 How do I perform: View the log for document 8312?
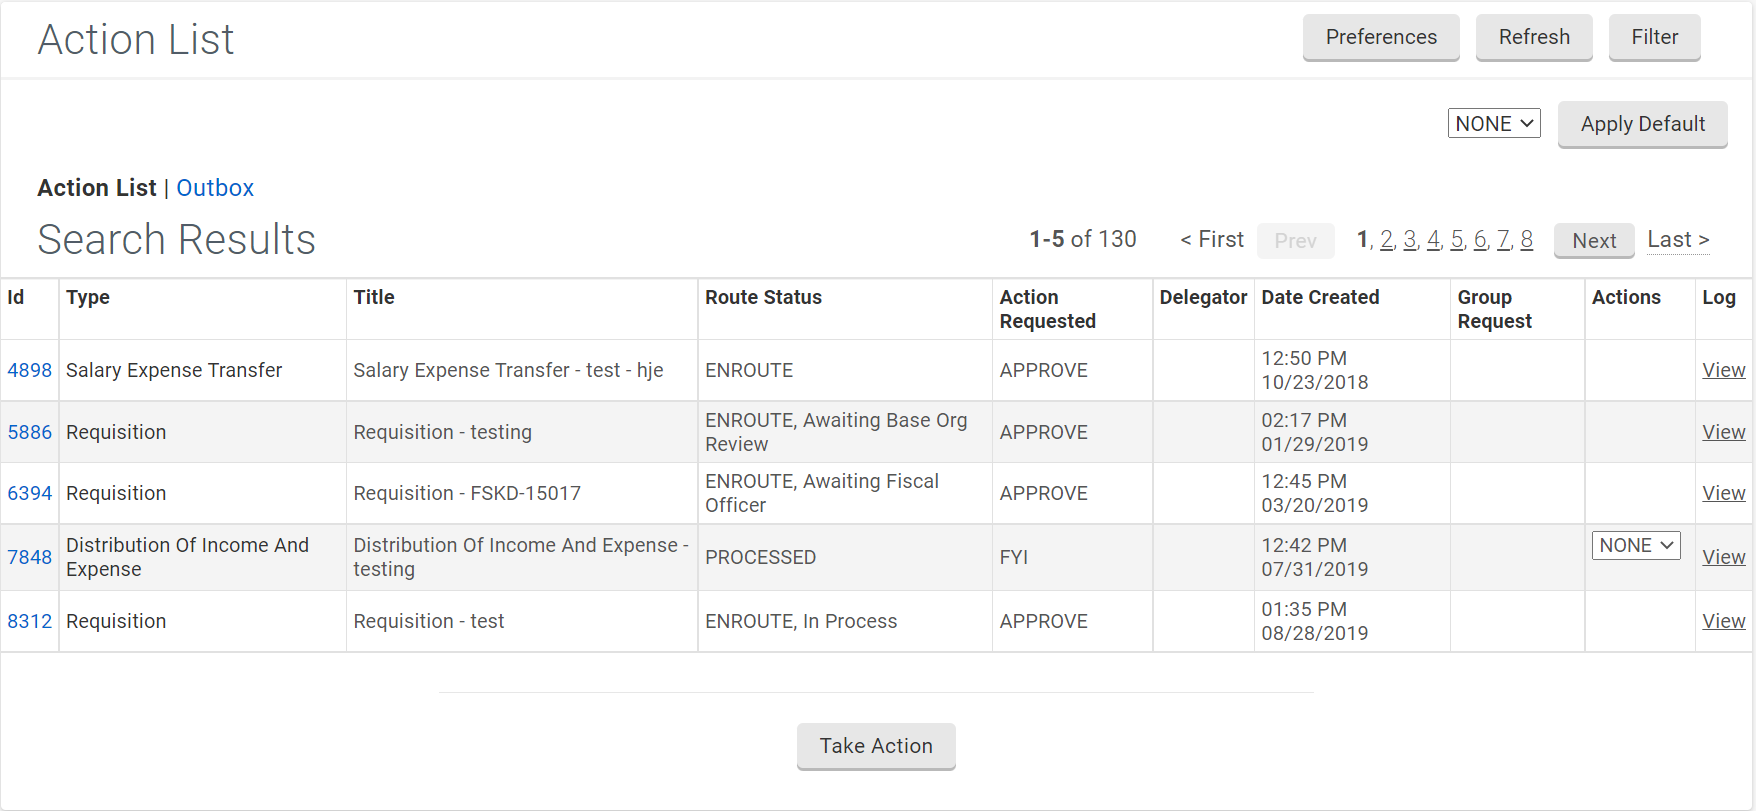(x=1723, y=621)
